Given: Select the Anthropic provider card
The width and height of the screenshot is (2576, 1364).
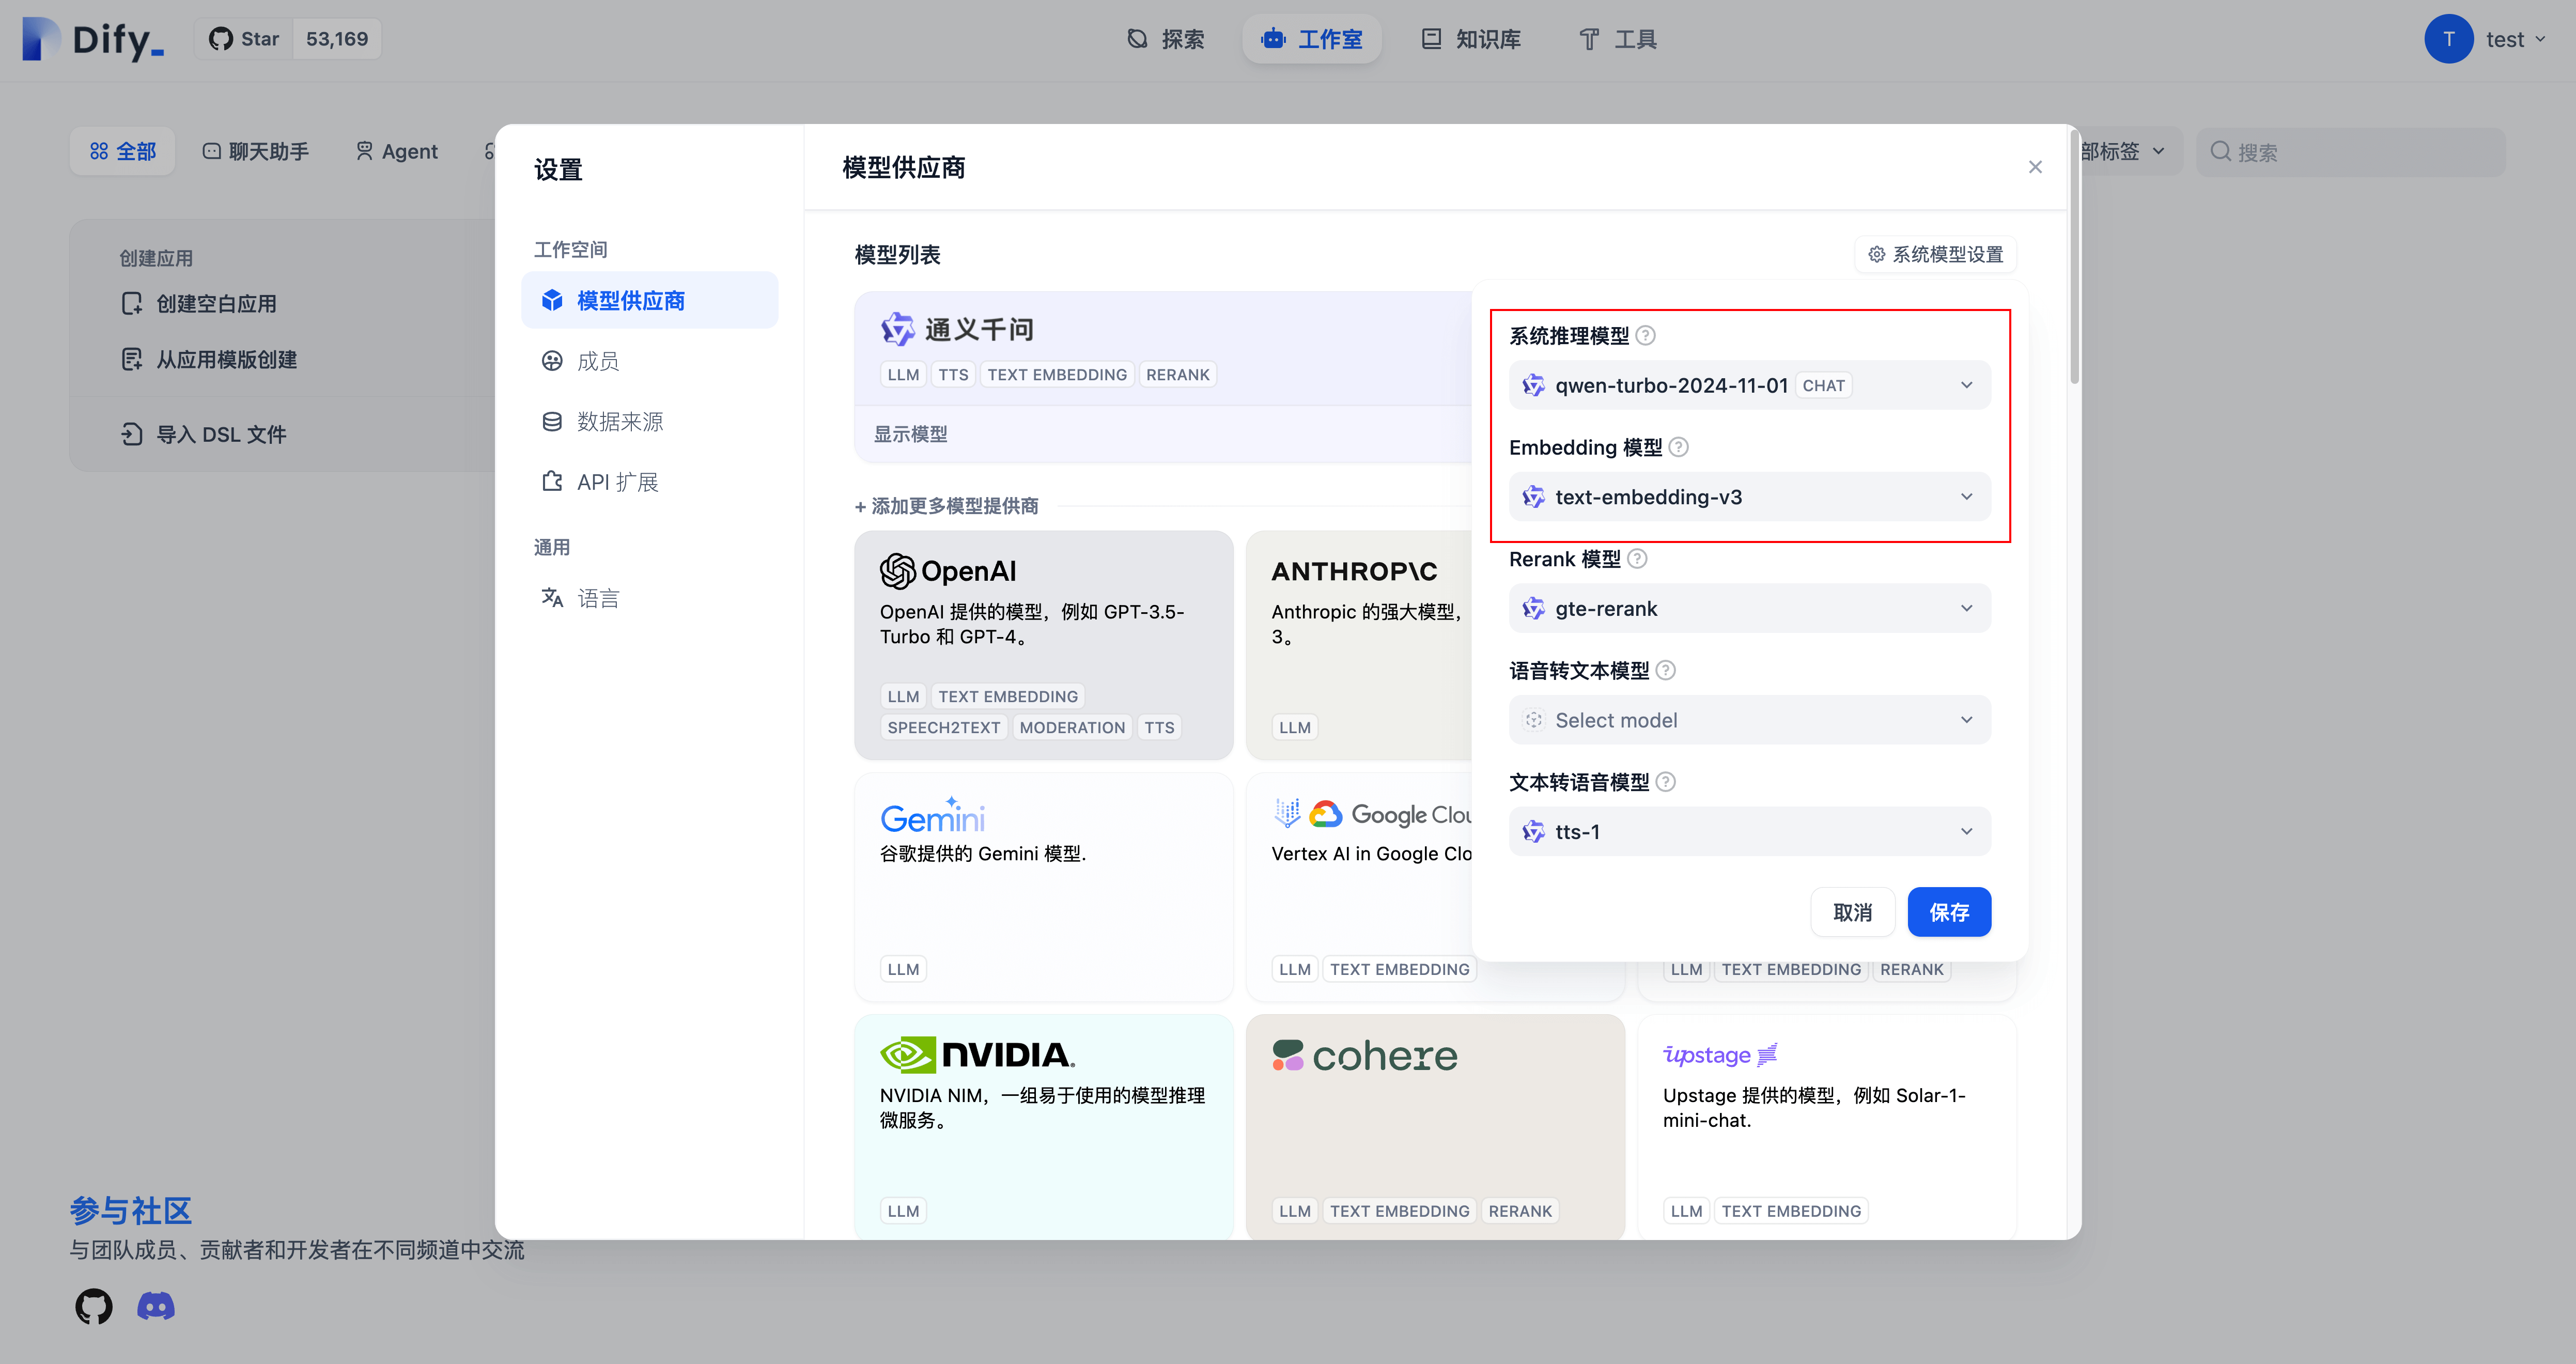Looking at the screenshot, I should (x=1359, y=645).
